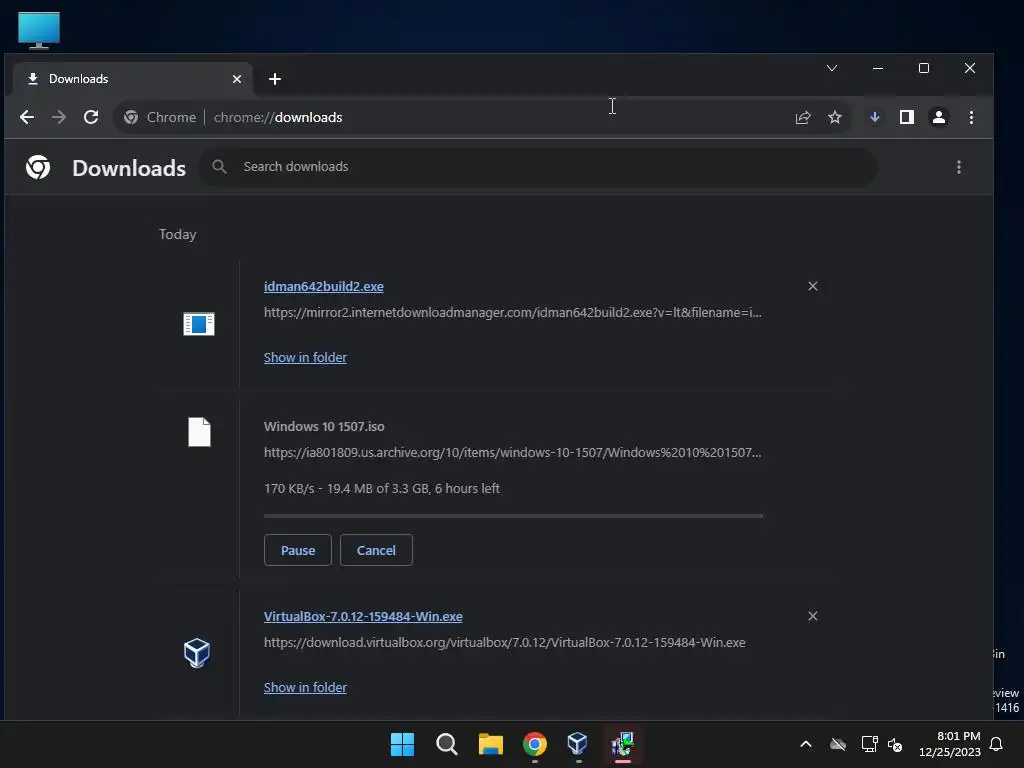The width and height of the screenshot is (1024, 768).
Task: Click the installer app icon in taskbar
Action: (x=622, y=744)
